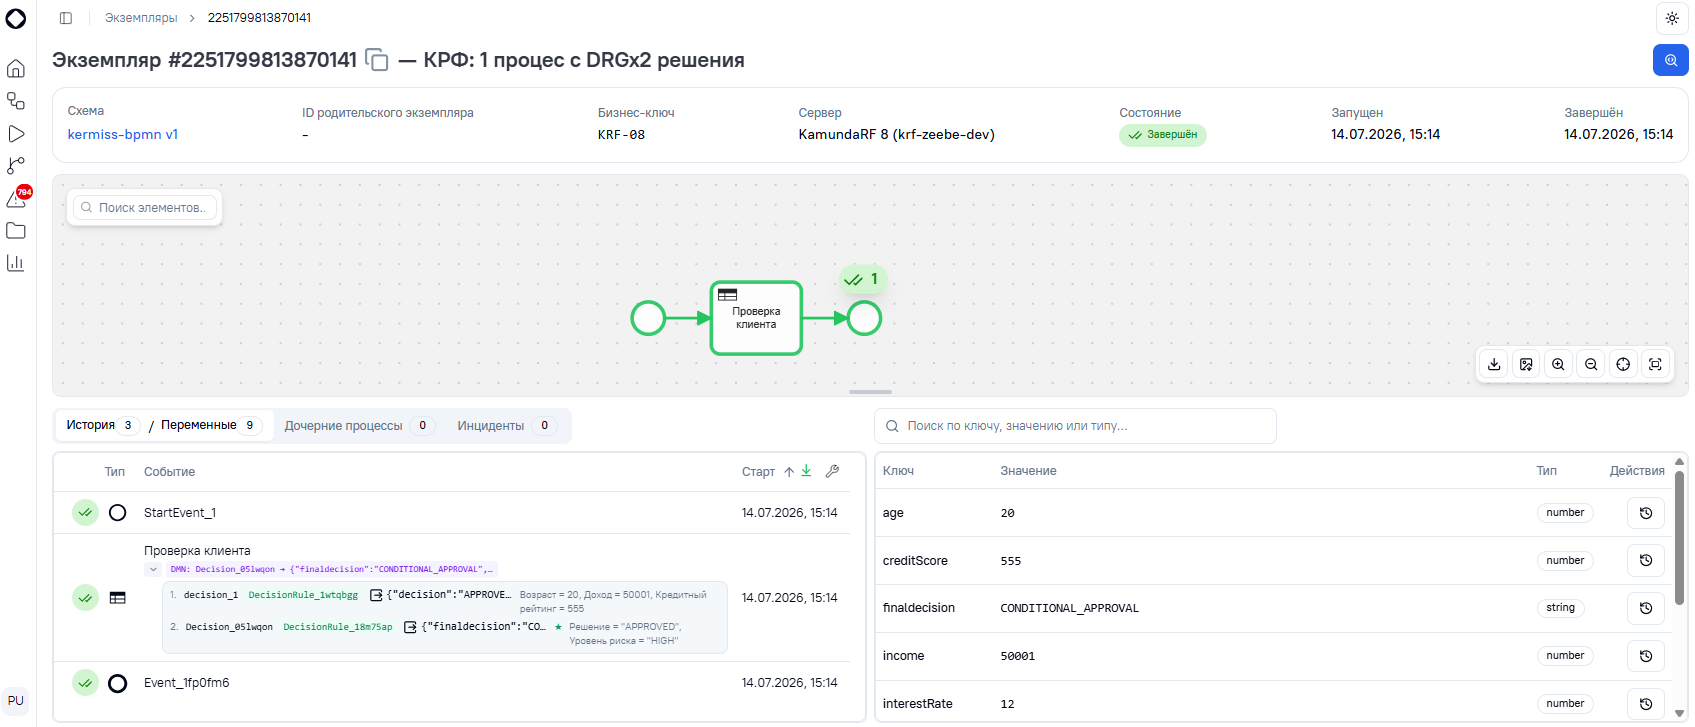Fit the diagram to screen

1655,364
